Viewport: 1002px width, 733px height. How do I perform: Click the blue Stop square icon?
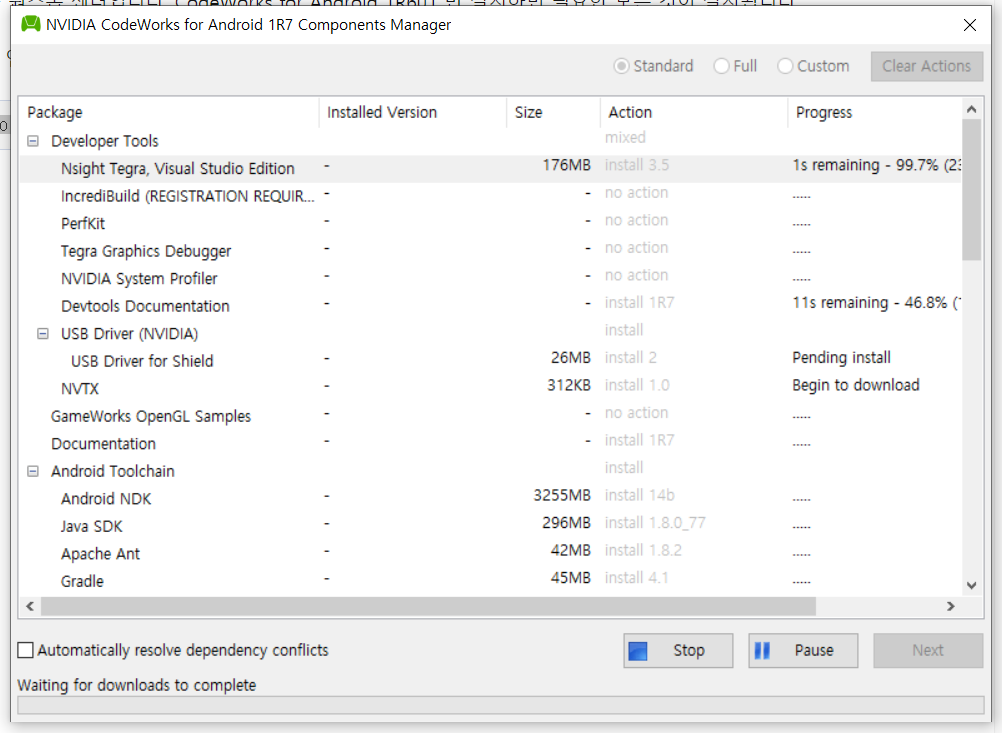(638, 651)
